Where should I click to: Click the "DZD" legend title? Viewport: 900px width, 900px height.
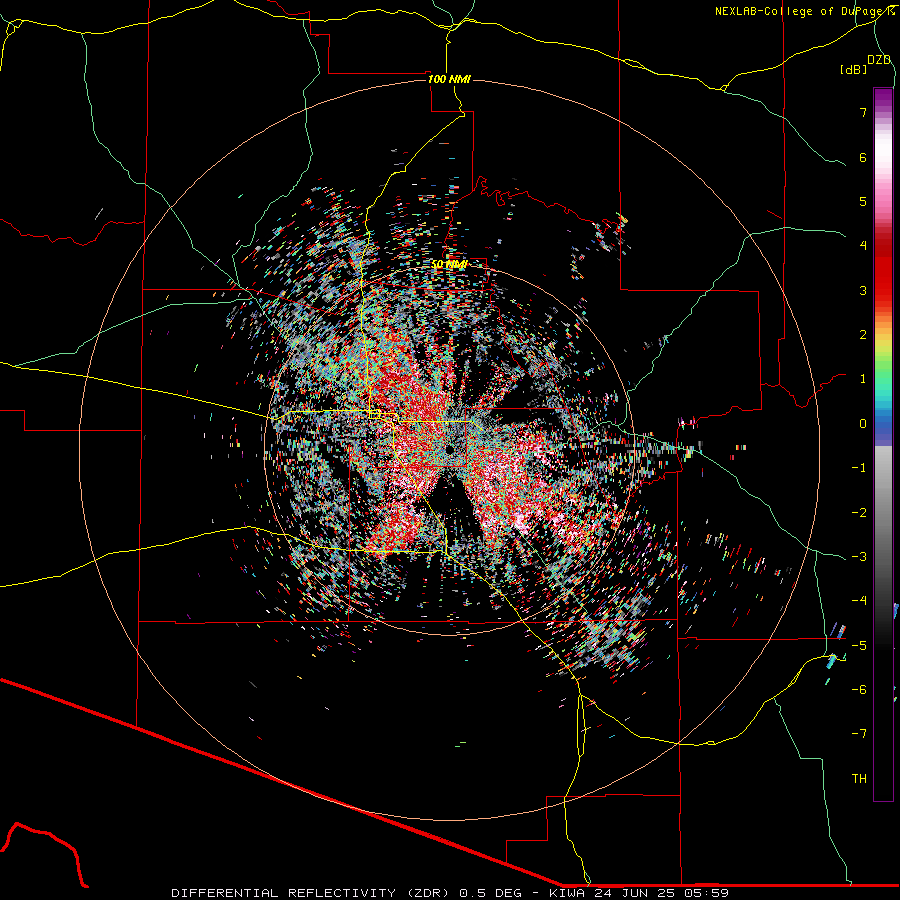coord(879,60)
